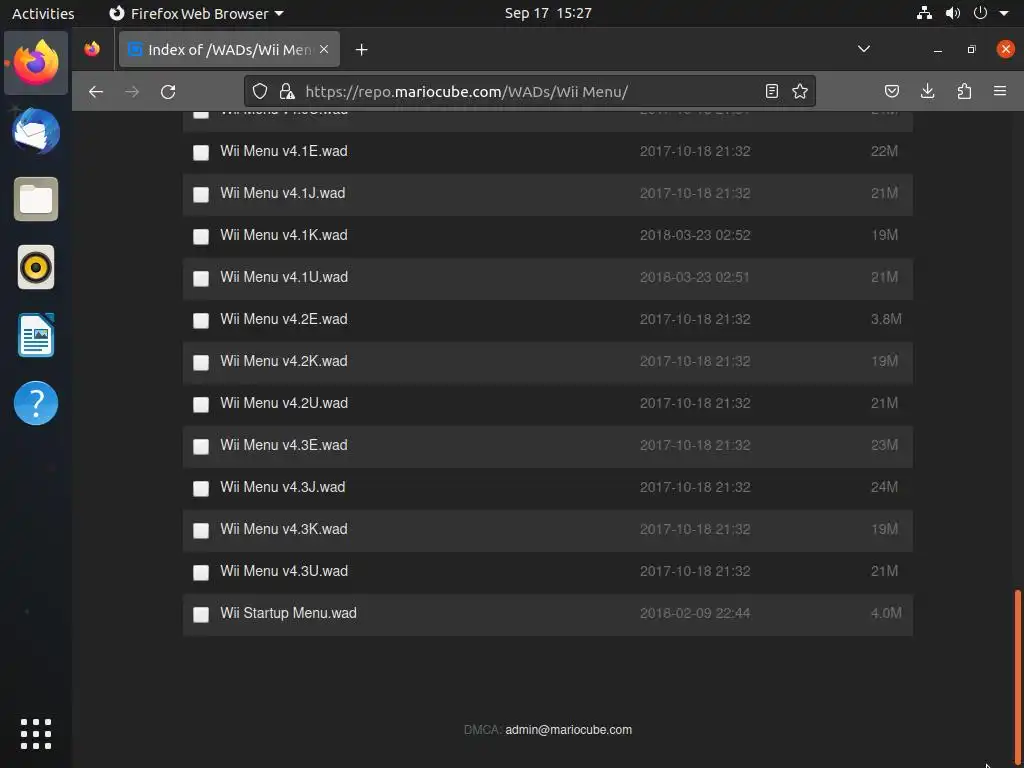The width and height of the screenshot is (1024, 768).
Task: Tick the checkbox for Wii Menu v4.1K.wad
Action: coord(201,236)
